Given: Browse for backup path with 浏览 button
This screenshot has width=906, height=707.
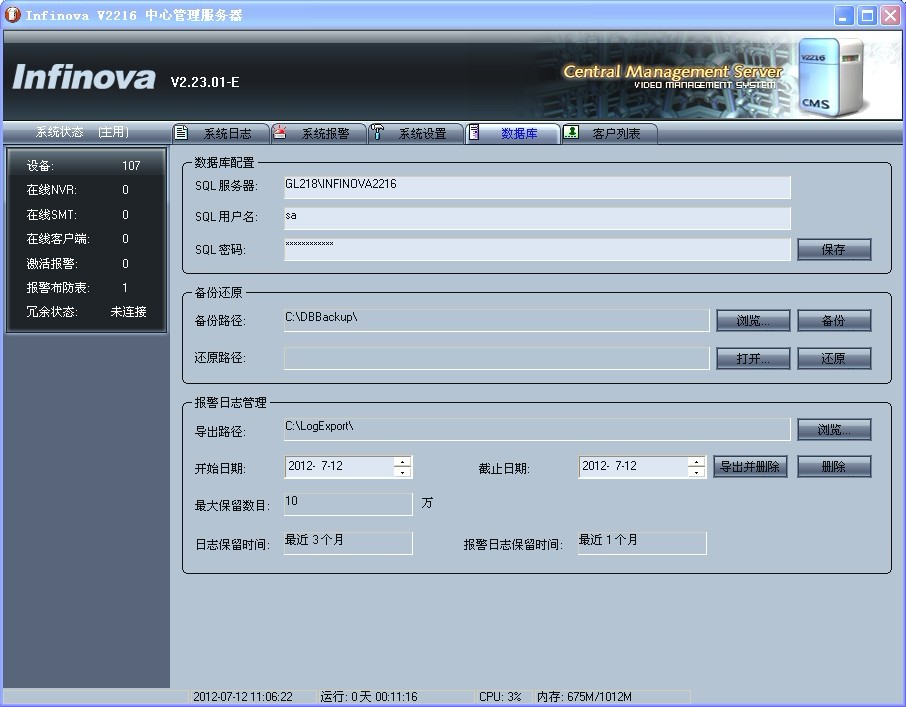Looking at the screenshot, I should [753, 321].
